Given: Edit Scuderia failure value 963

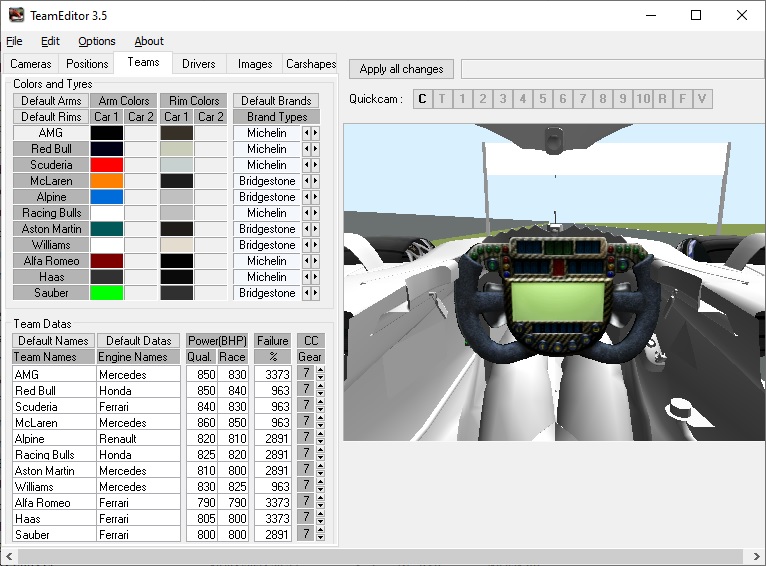Looking at the screenshot, I should [x=273, y=407].
